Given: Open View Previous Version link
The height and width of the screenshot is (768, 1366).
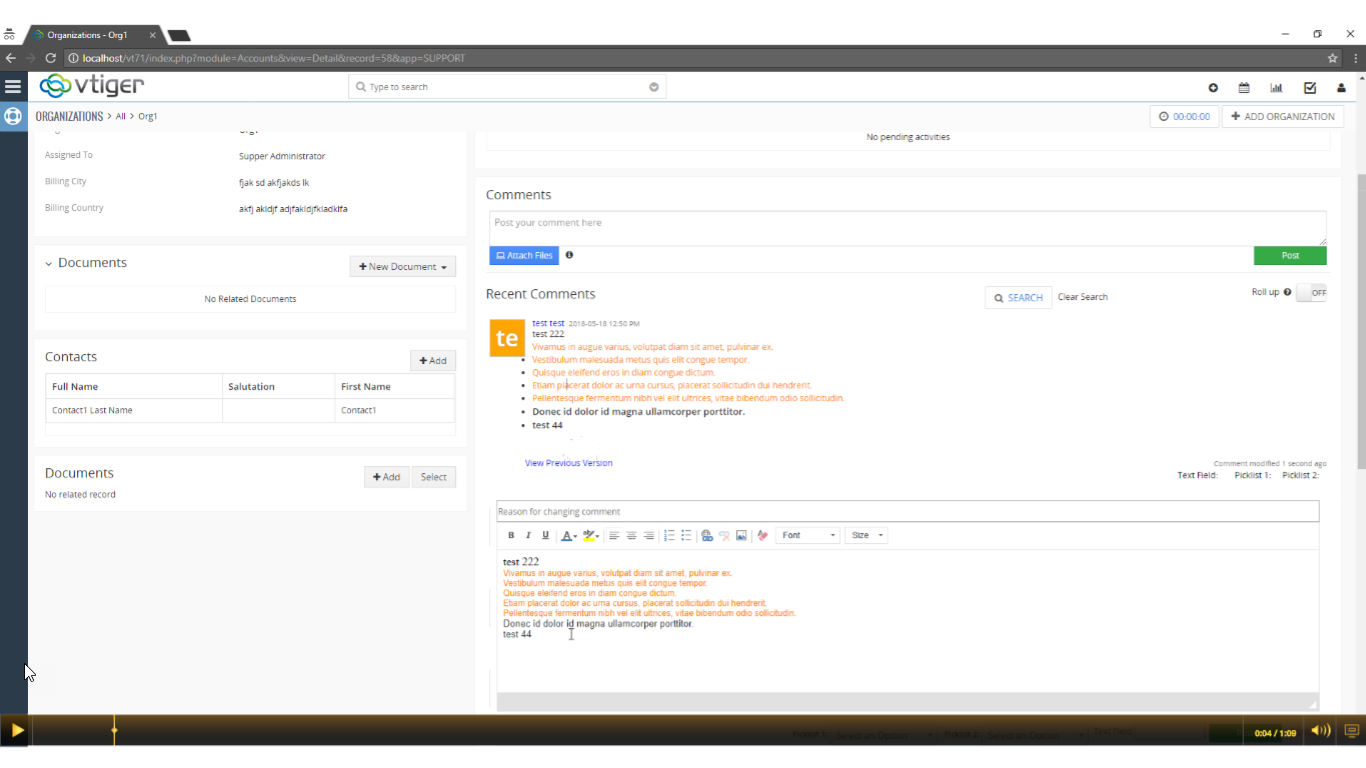Looking at the screenshot, I should [x=569, y=463].
